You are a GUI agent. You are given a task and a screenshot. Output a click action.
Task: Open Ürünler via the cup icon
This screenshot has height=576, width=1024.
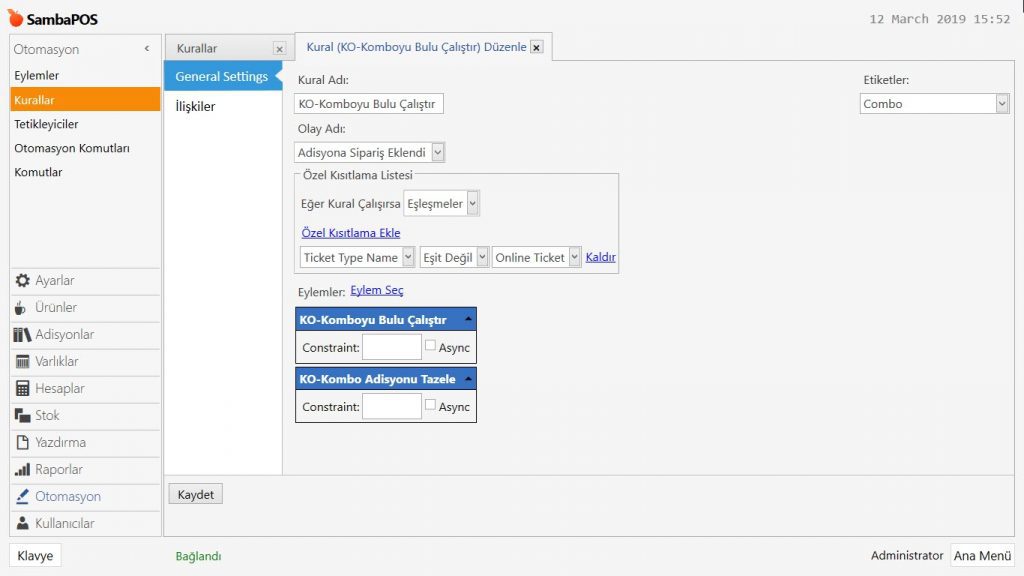click(x=22, y=308)
